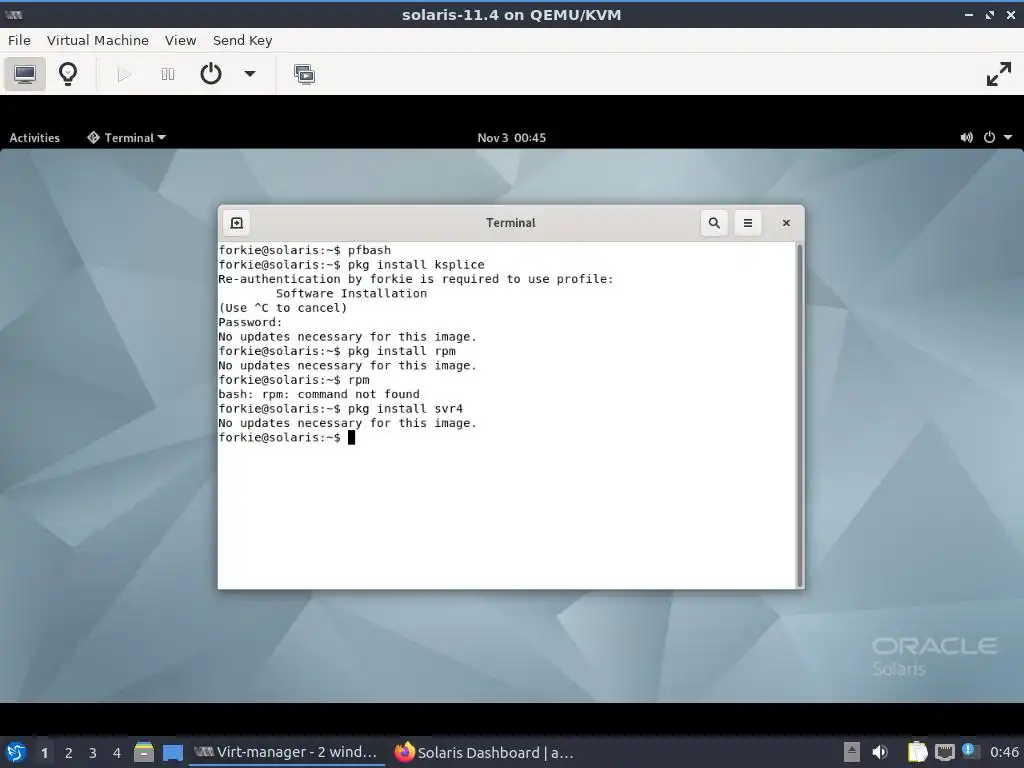Switch the VM console to fullscreen
Image resolution: width=1024 pixels, height=768 pixels.
tap(999, 74)
